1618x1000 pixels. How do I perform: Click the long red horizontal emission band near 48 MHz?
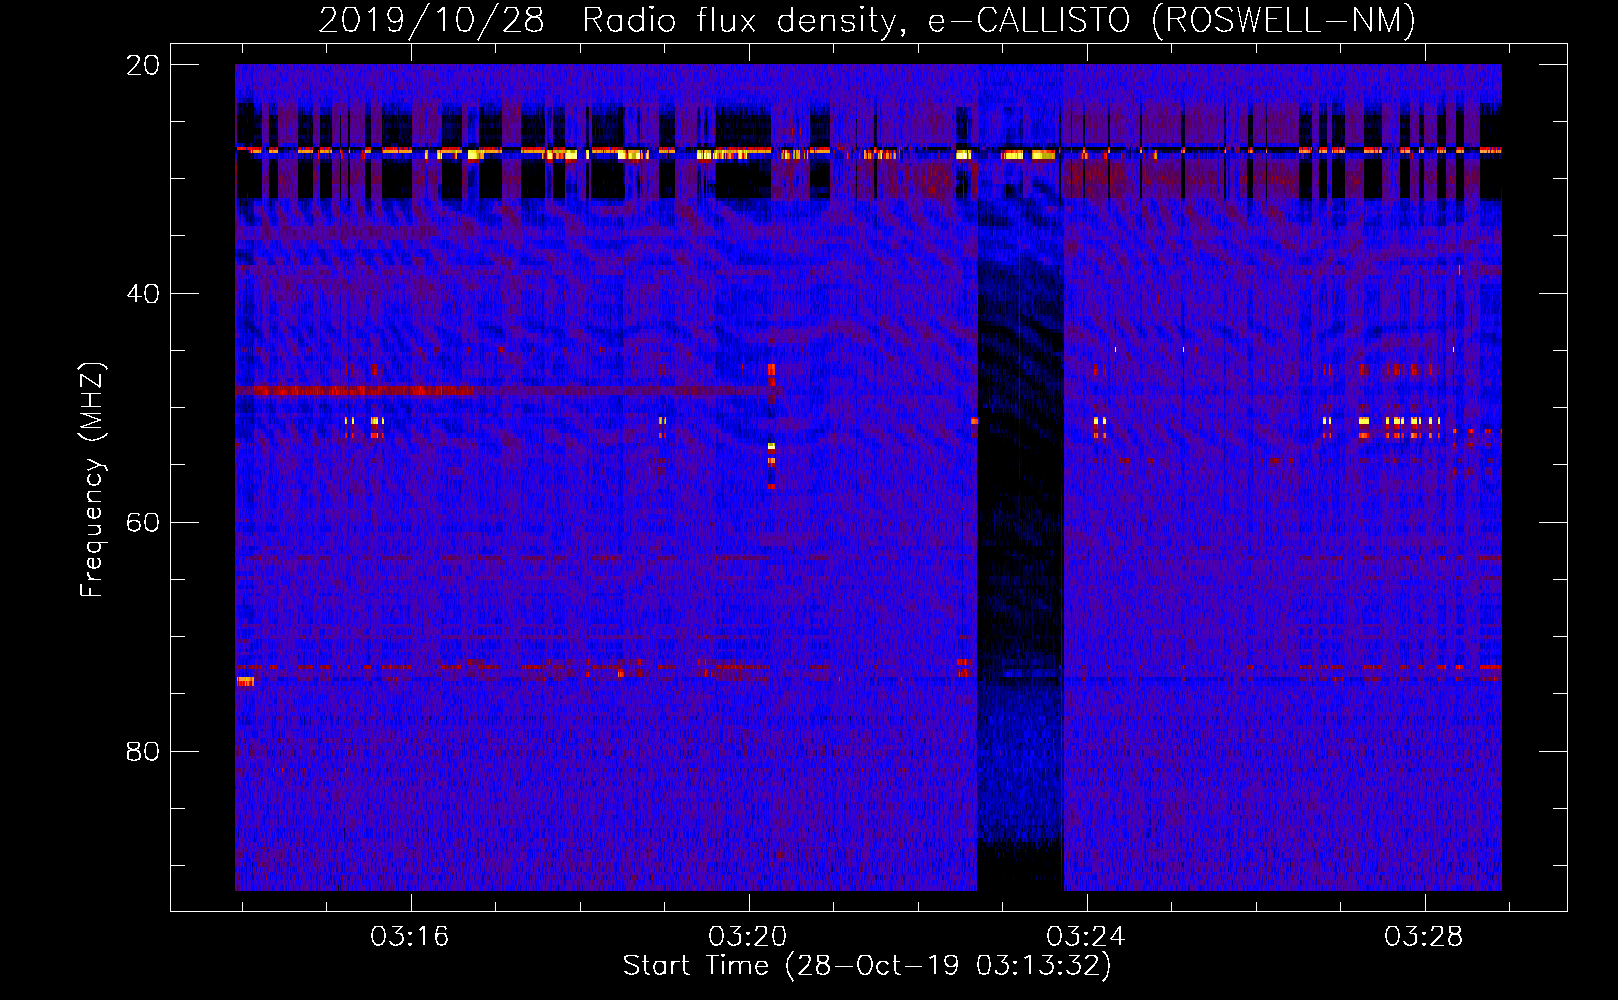505,390
